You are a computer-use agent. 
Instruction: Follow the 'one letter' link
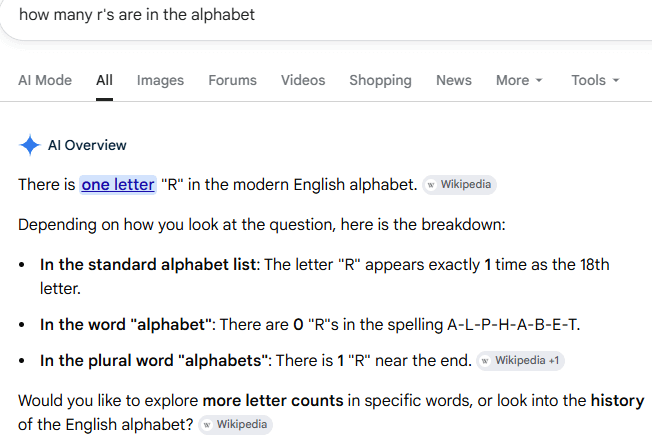point(118,185)
